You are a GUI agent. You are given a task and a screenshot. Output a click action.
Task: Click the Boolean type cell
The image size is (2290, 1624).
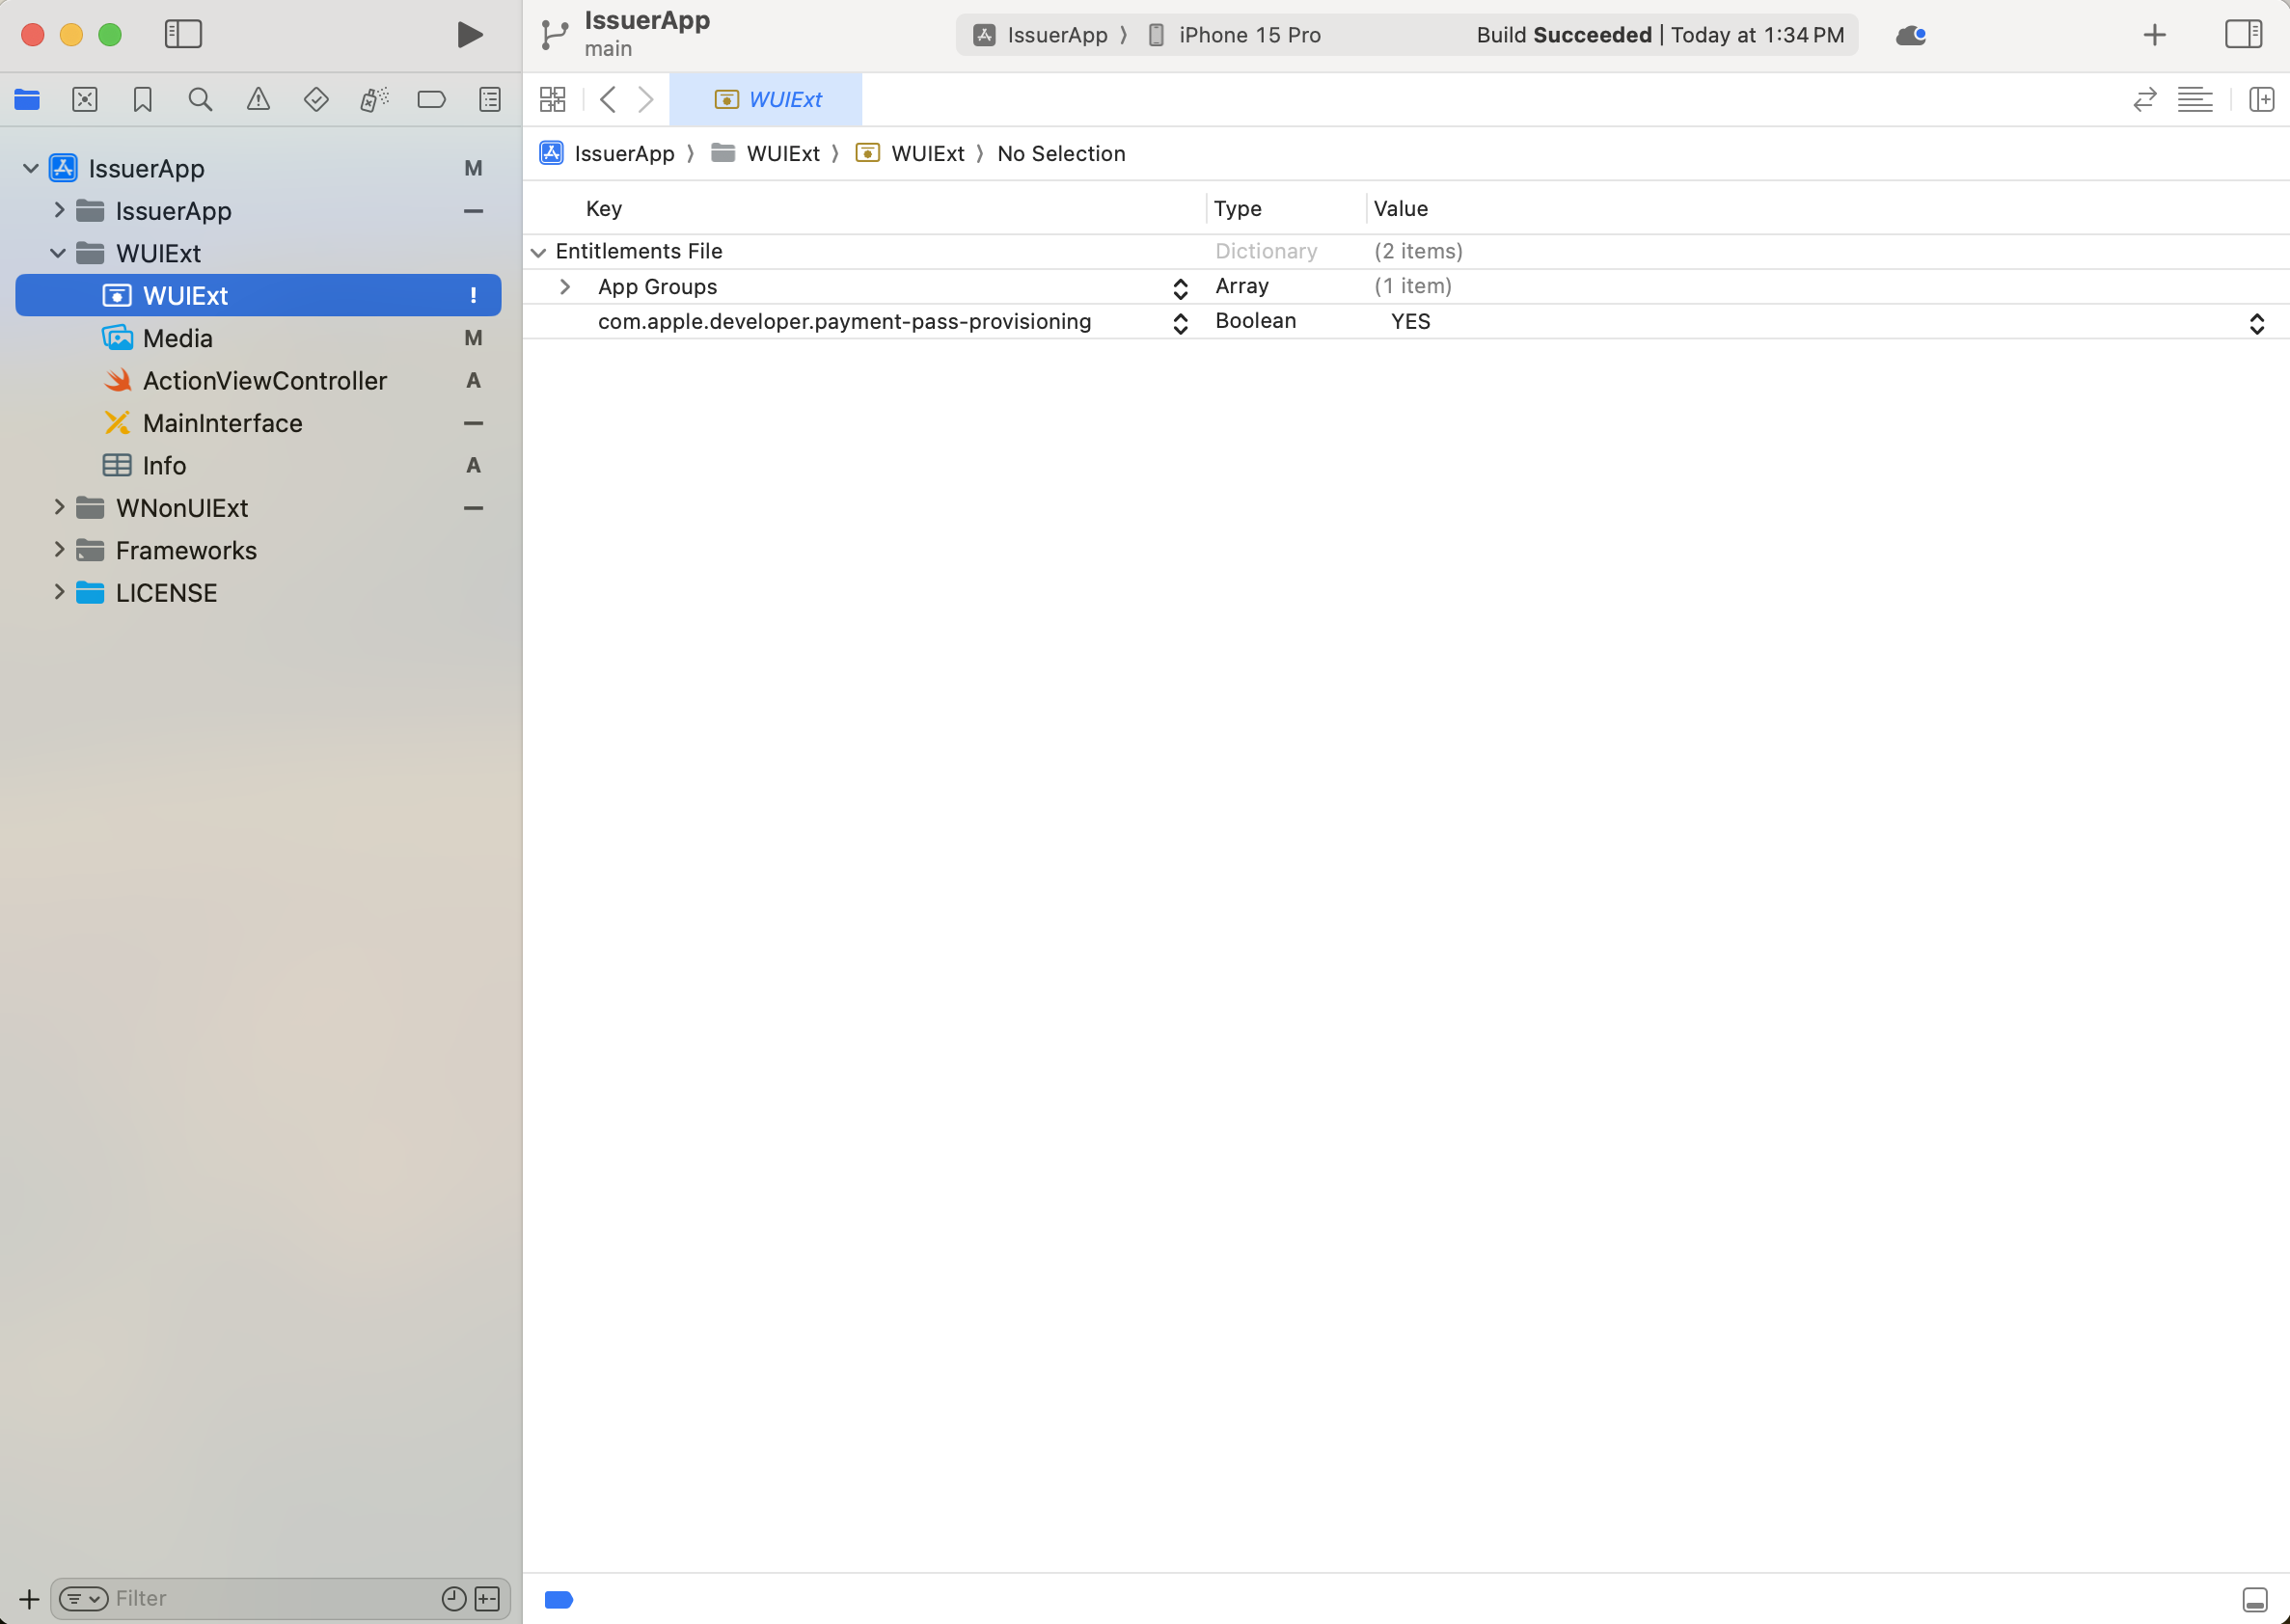(1255, 321)
